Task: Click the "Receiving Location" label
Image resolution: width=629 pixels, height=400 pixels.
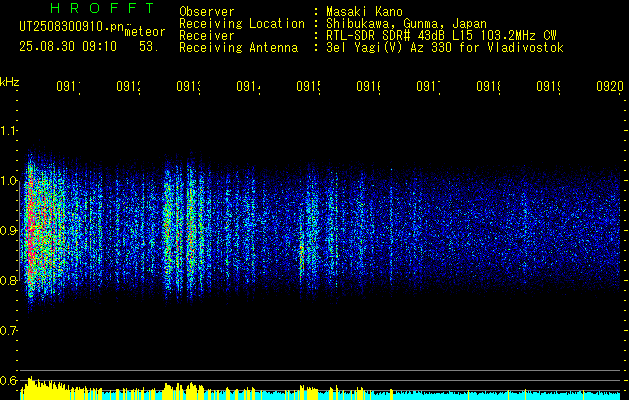Action: coord(242,24)
